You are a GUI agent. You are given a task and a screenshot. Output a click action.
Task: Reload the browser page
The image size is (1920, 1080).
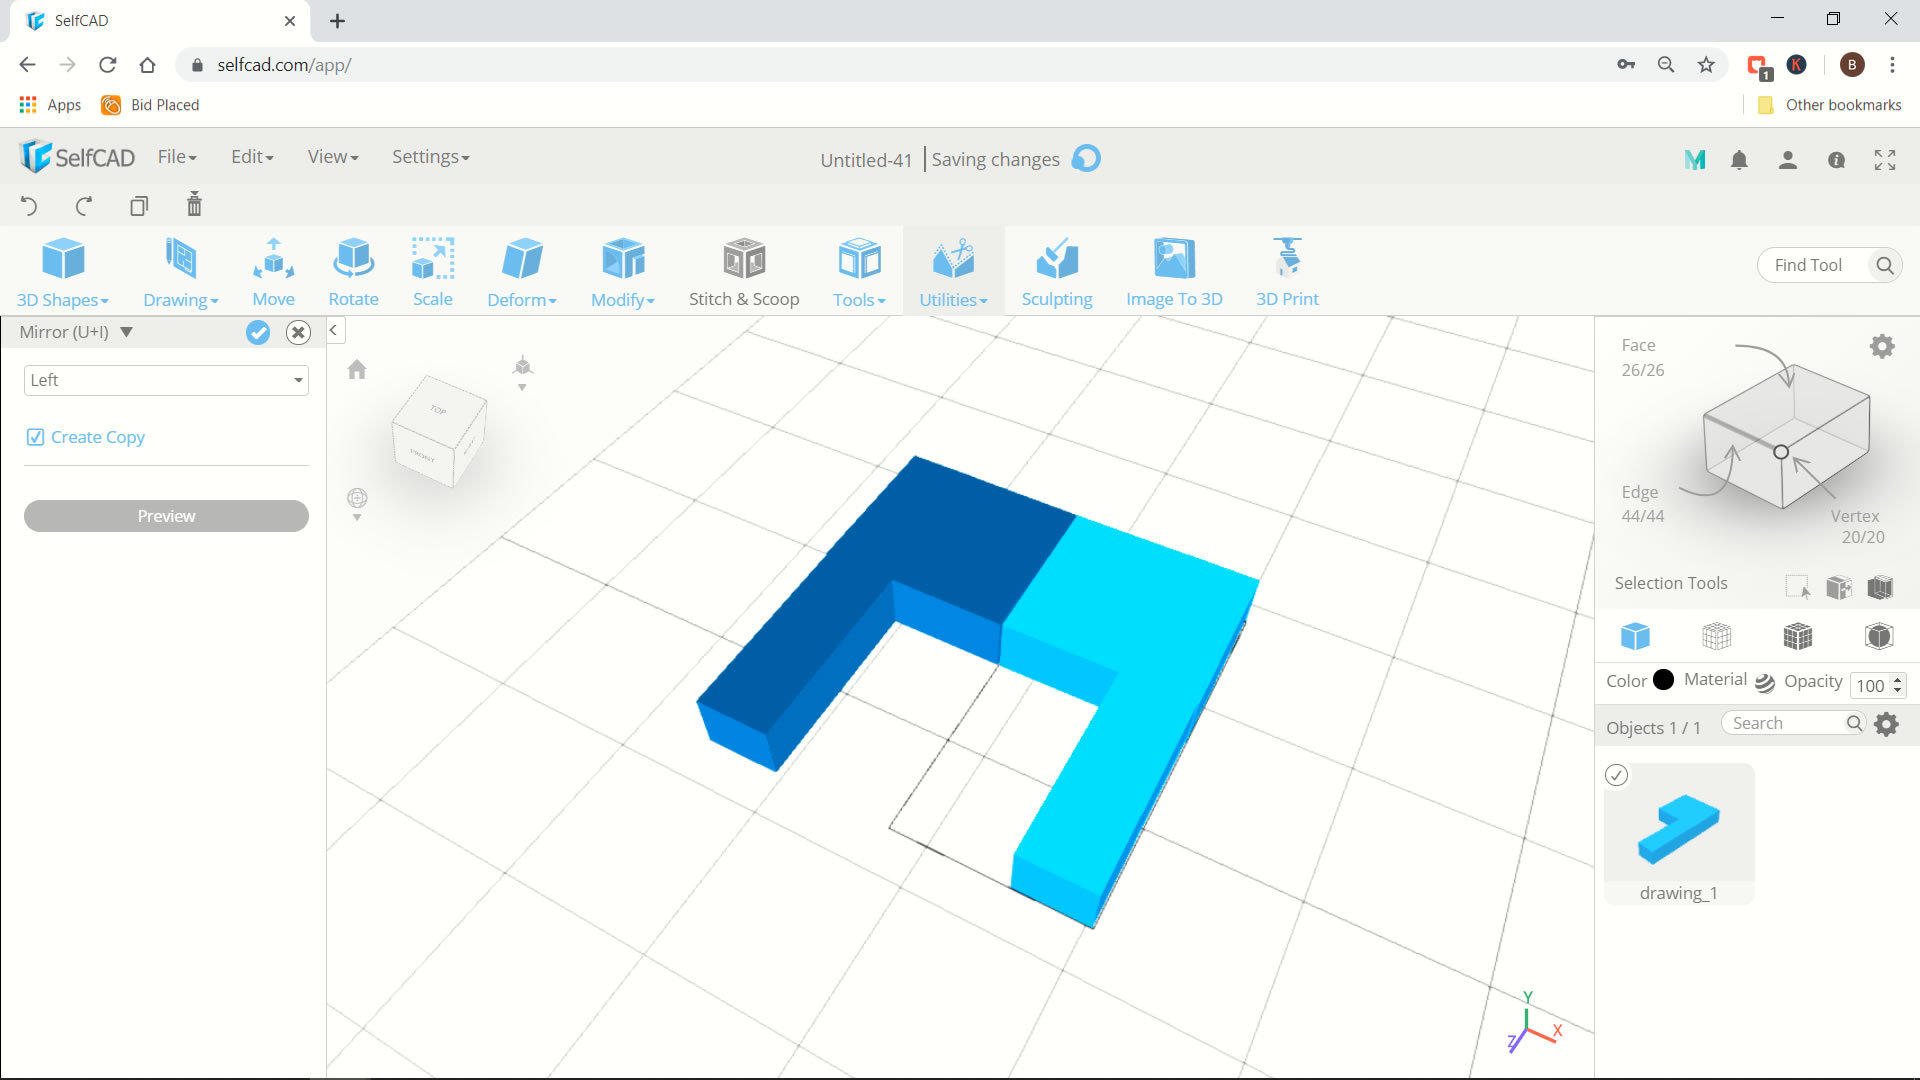107,65
